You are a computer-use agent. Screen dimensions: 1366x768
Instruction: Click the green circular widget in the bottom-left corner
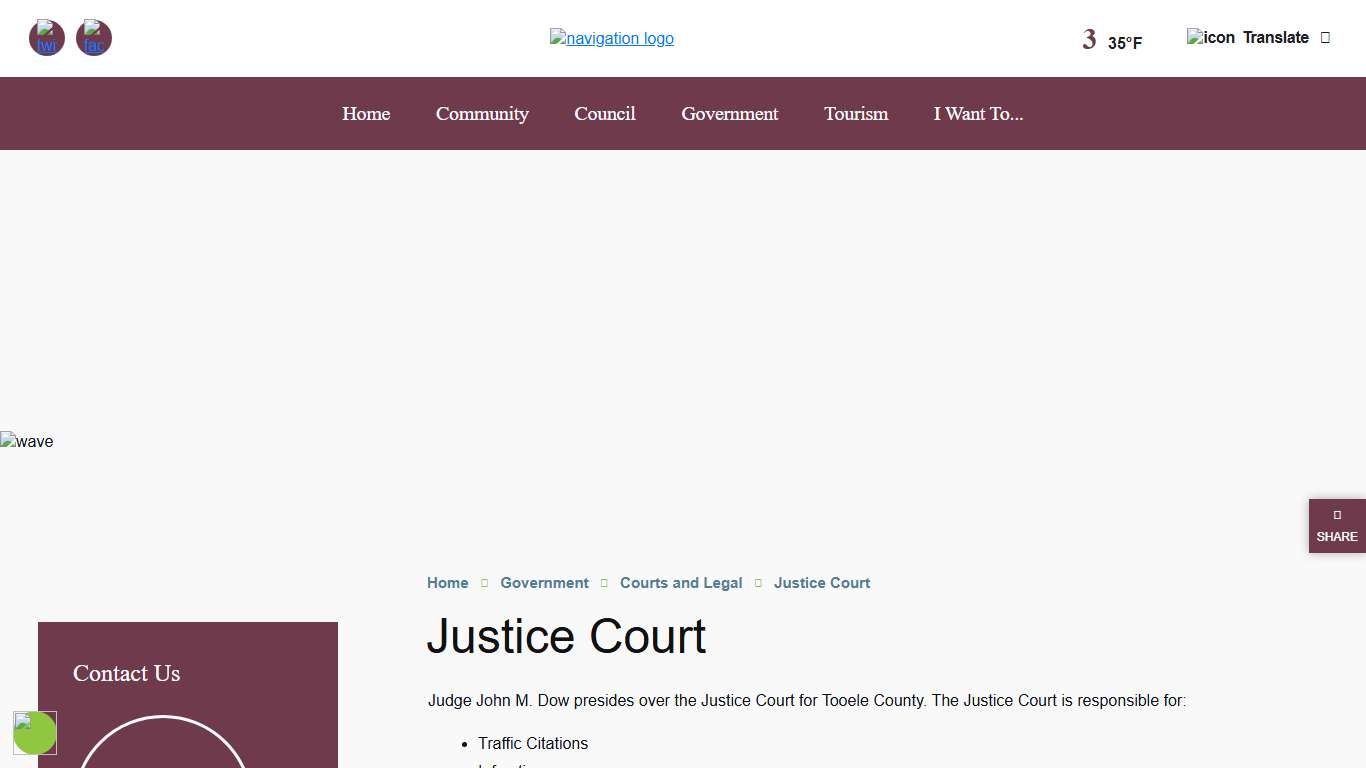35,733
